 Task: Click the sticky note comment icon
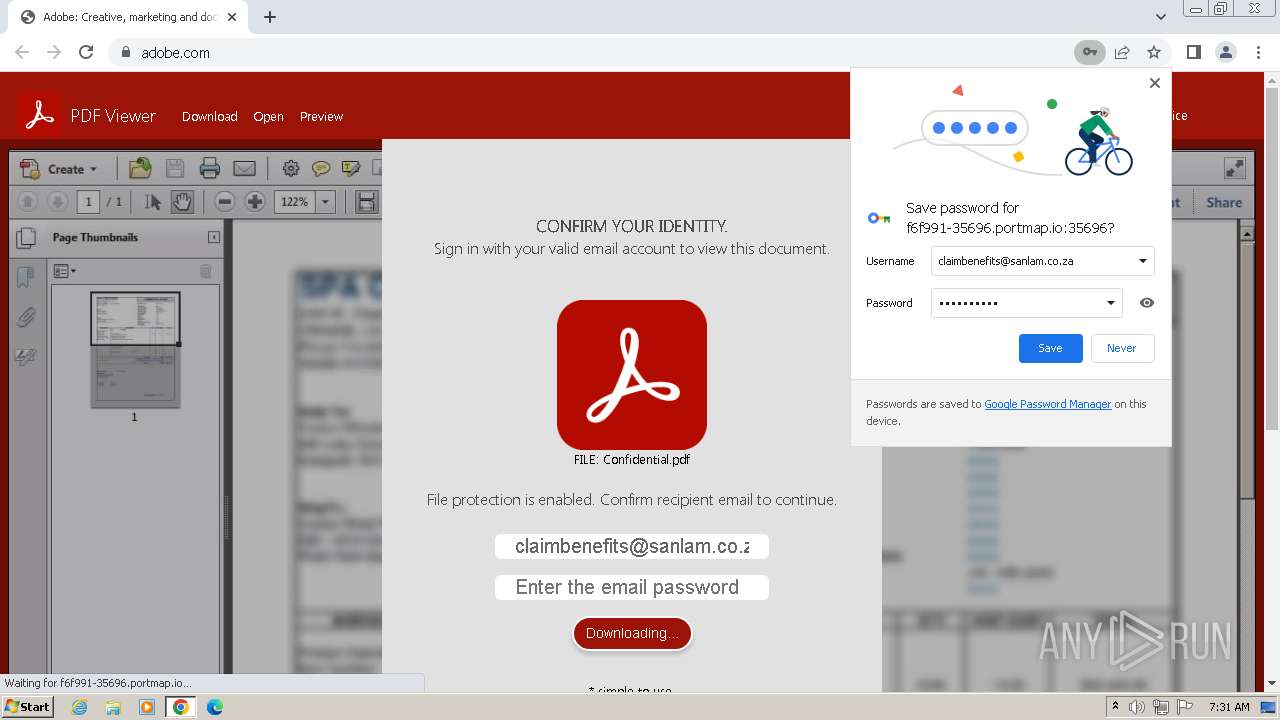(x=321, y=168)
